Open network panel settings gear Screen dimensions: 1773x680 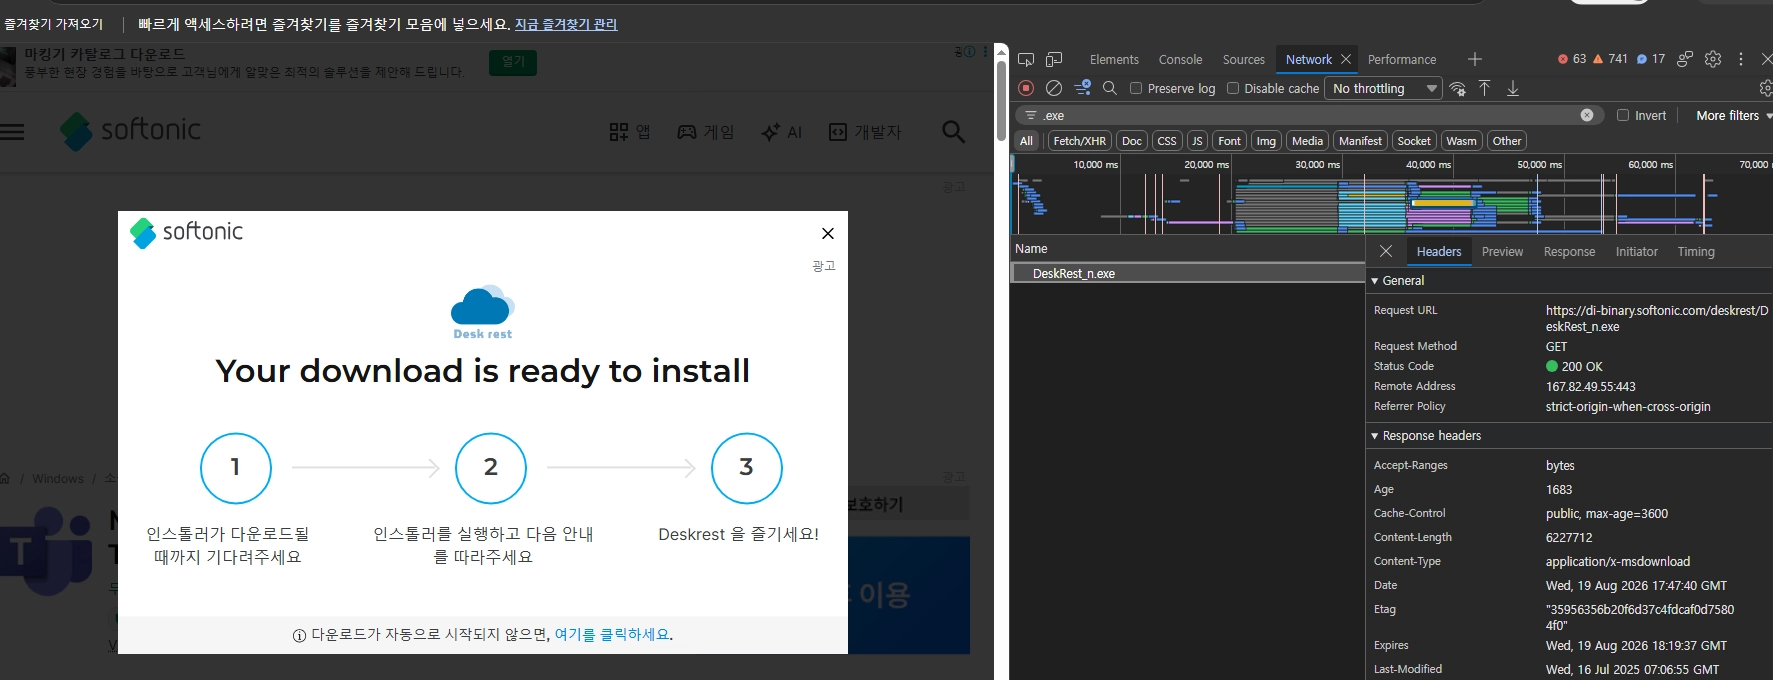(x=1766, y=88)
